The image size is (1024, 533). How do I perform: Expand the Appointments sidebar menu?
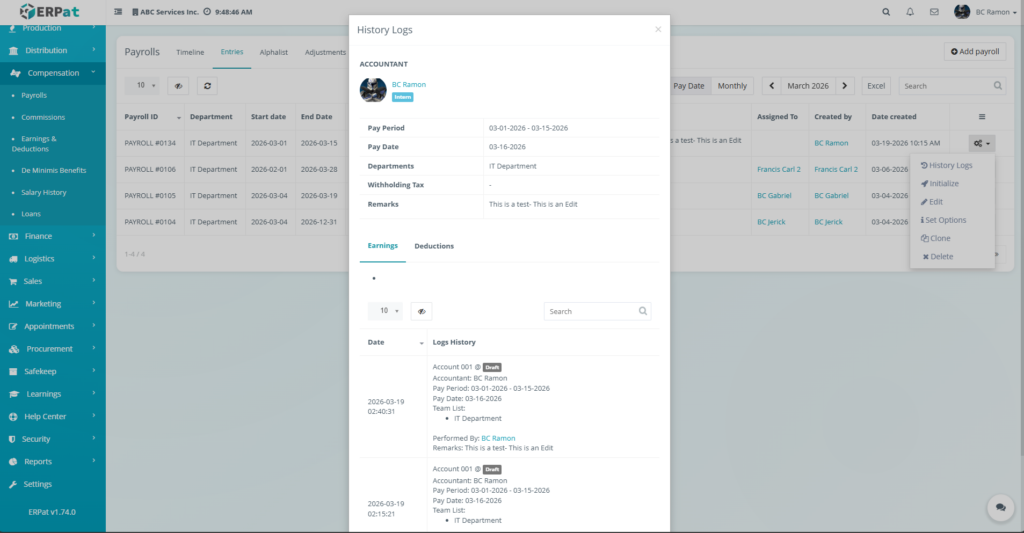click(x=53, y=326)
